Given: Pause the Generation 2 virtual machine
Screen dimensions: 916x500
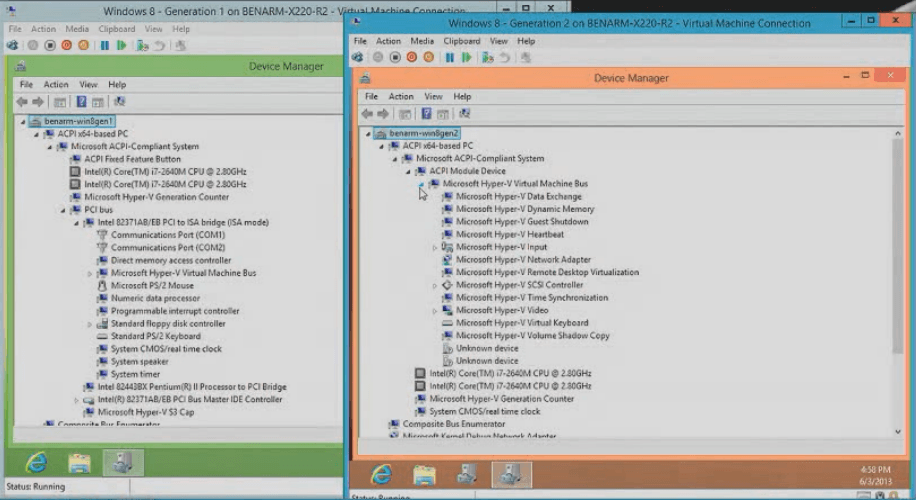Looking at the screenshot, I should point(449,57).
